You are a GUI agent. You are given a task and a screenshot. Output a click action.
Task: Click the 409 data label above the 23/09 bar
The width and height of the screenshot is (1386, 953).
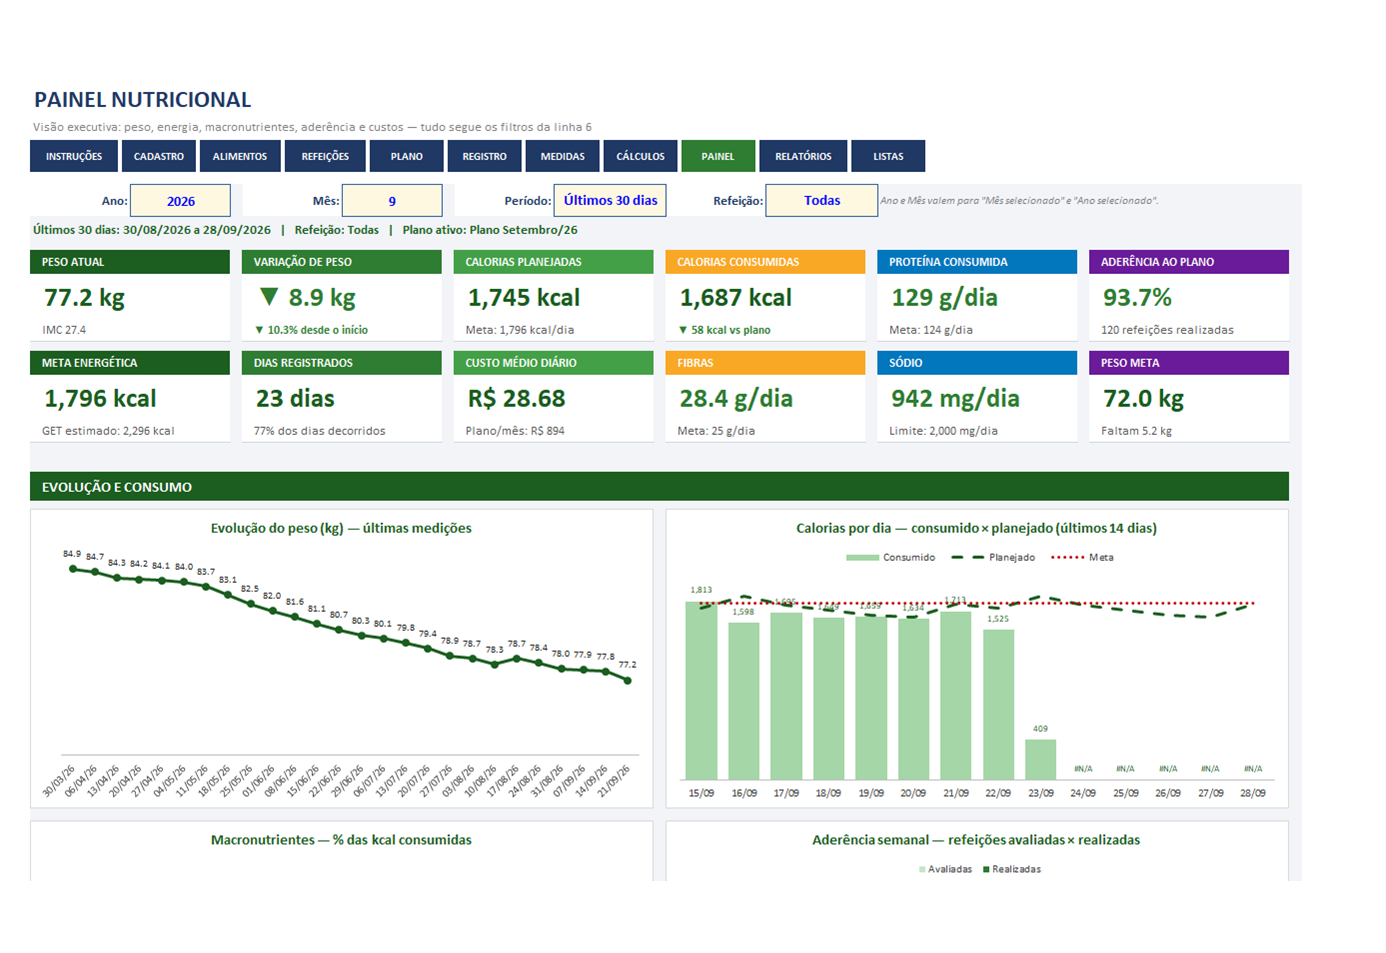click(1040, 729)
